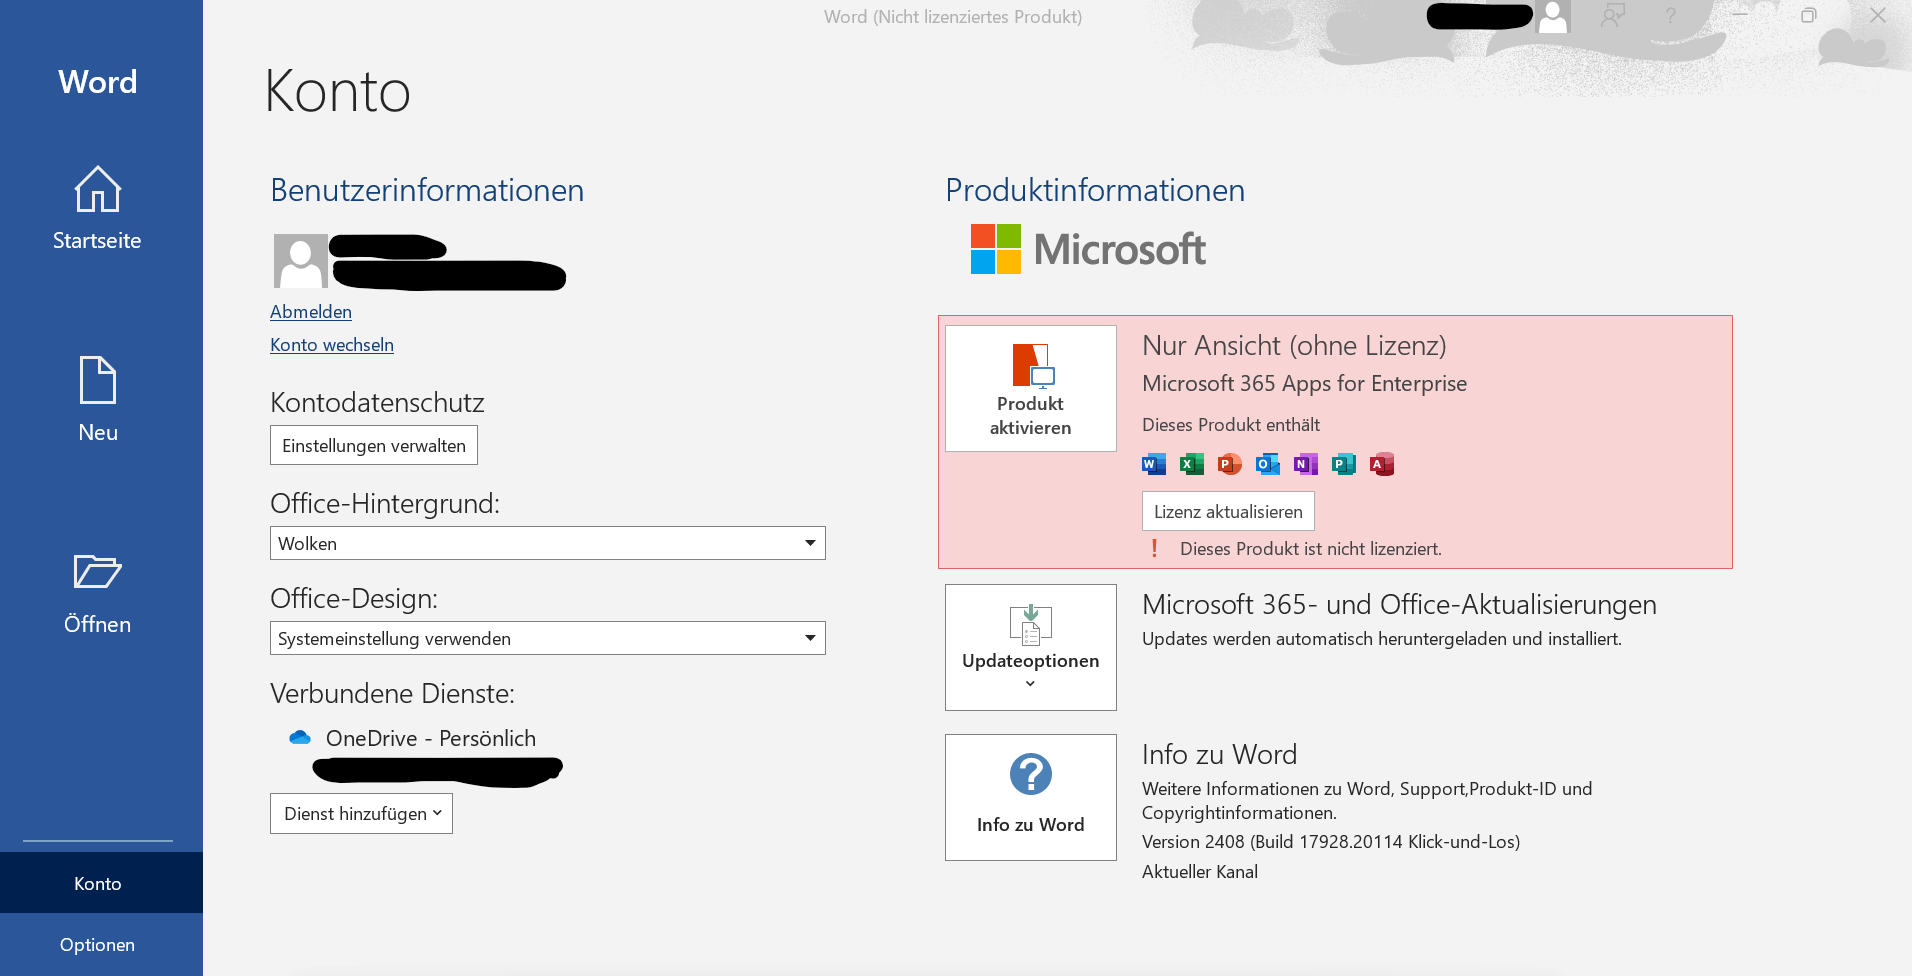The width and height of the screenshot is (1912, 976).
Task: Click the Abmelden link
Action: pyautogui.click(x=311, y=312)
